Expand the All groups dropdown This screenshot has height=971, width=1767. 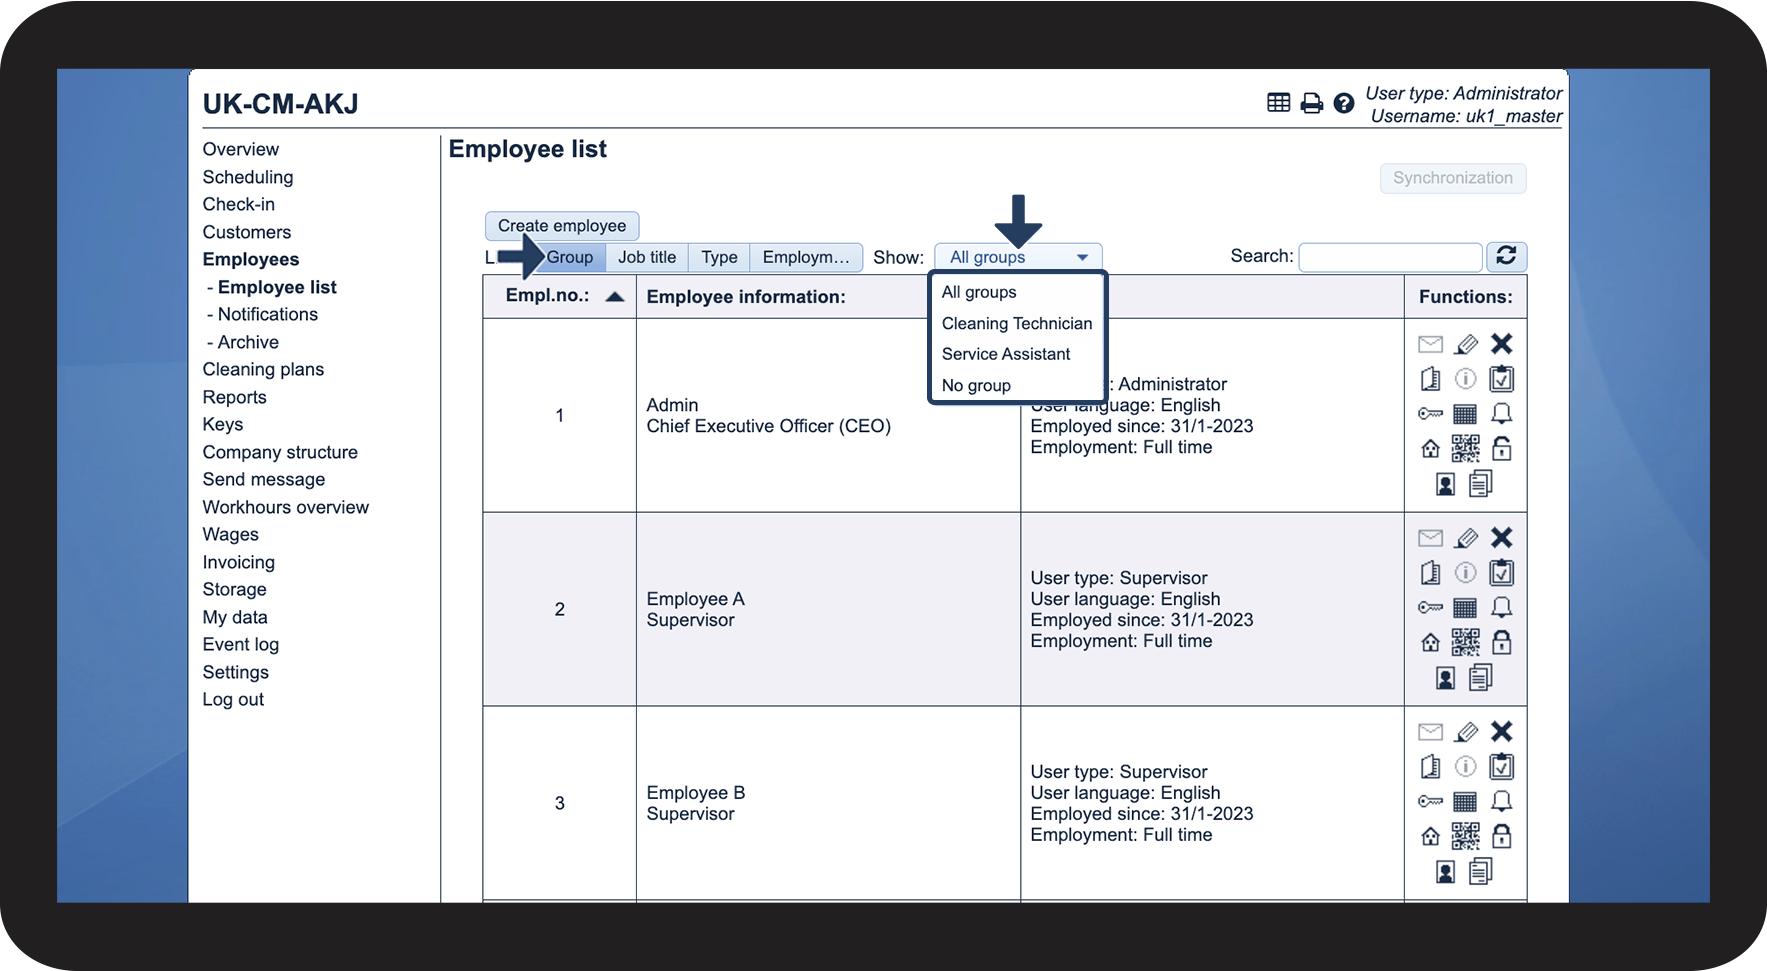pyautogui.click(x=1018, y=257)
